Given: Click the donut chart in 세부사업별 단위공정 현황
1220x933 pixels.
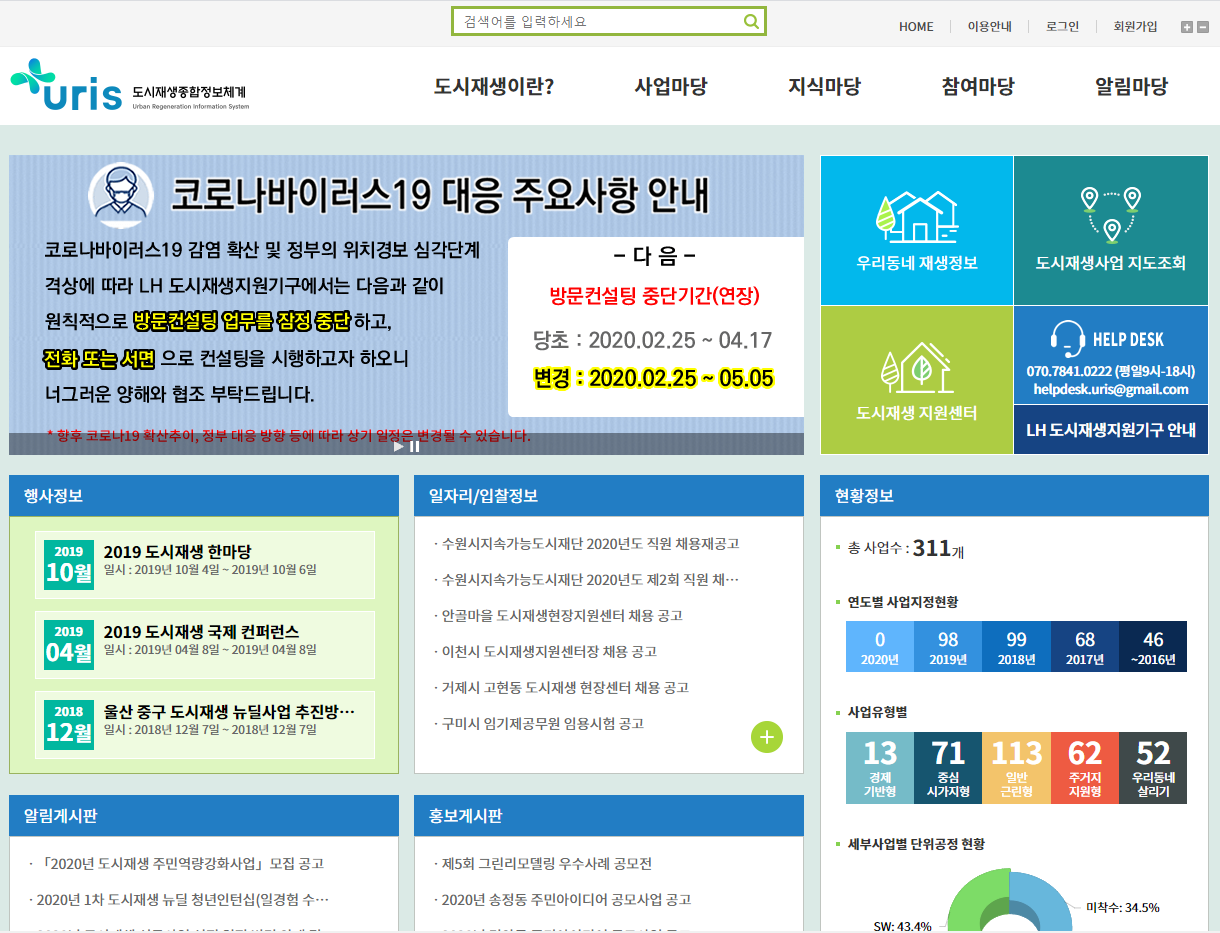Looking at the screenshot, I should (1009, 902).
